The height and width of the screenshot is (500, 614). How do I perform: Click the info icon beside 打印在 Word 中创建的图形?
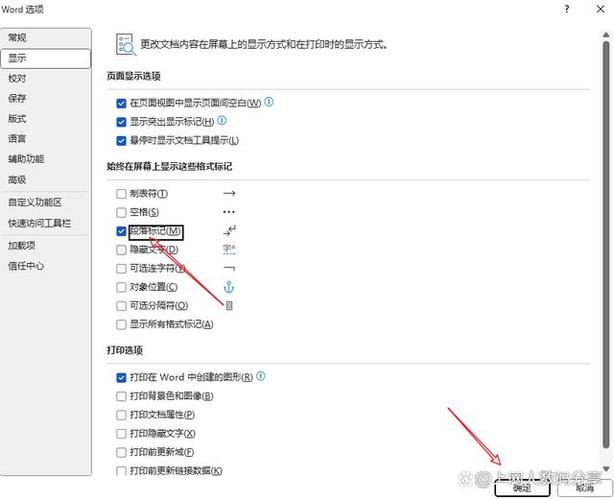point(260,376)
